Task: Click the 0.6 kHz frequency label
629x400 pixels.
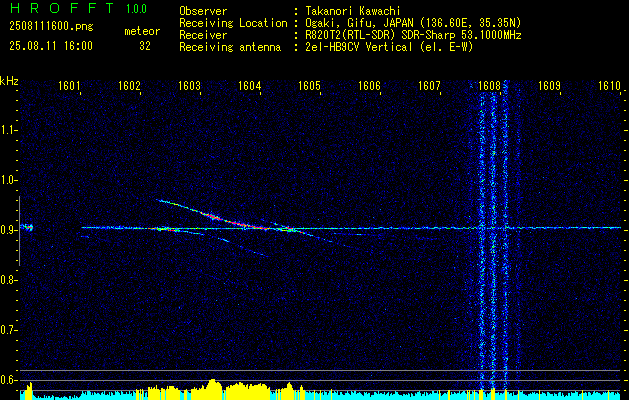Action: (8, 380)
